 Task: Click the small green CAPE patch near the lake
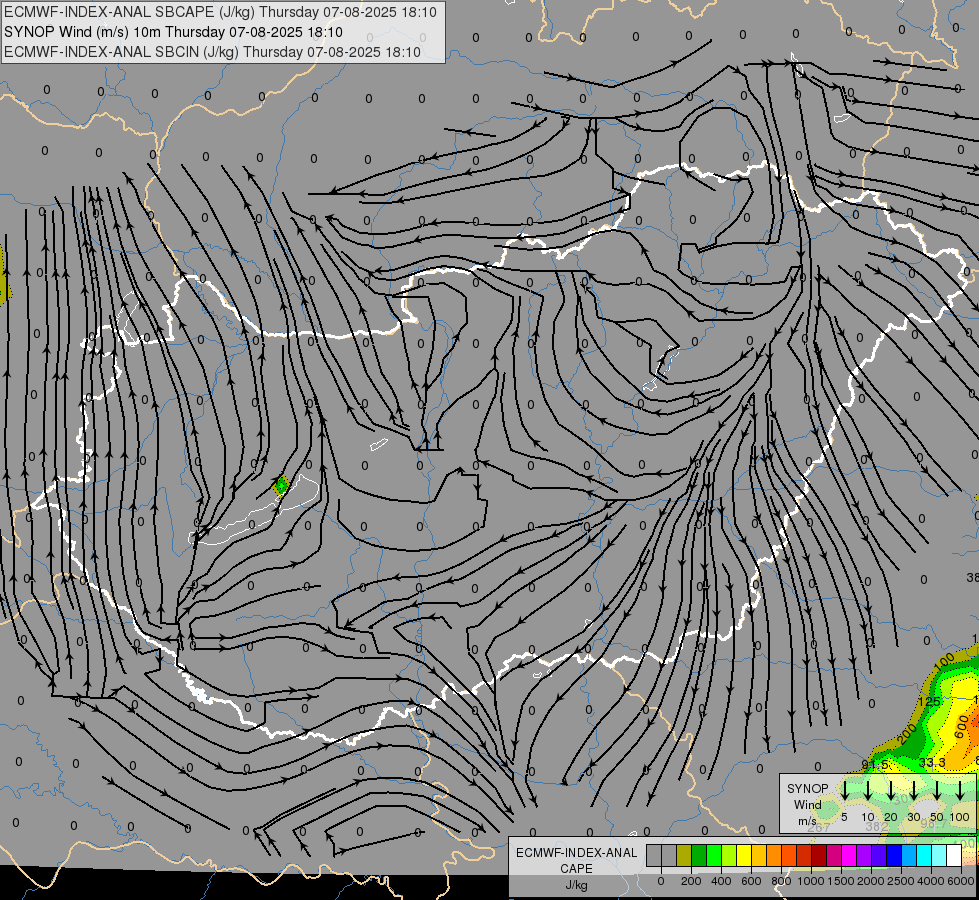282,485
